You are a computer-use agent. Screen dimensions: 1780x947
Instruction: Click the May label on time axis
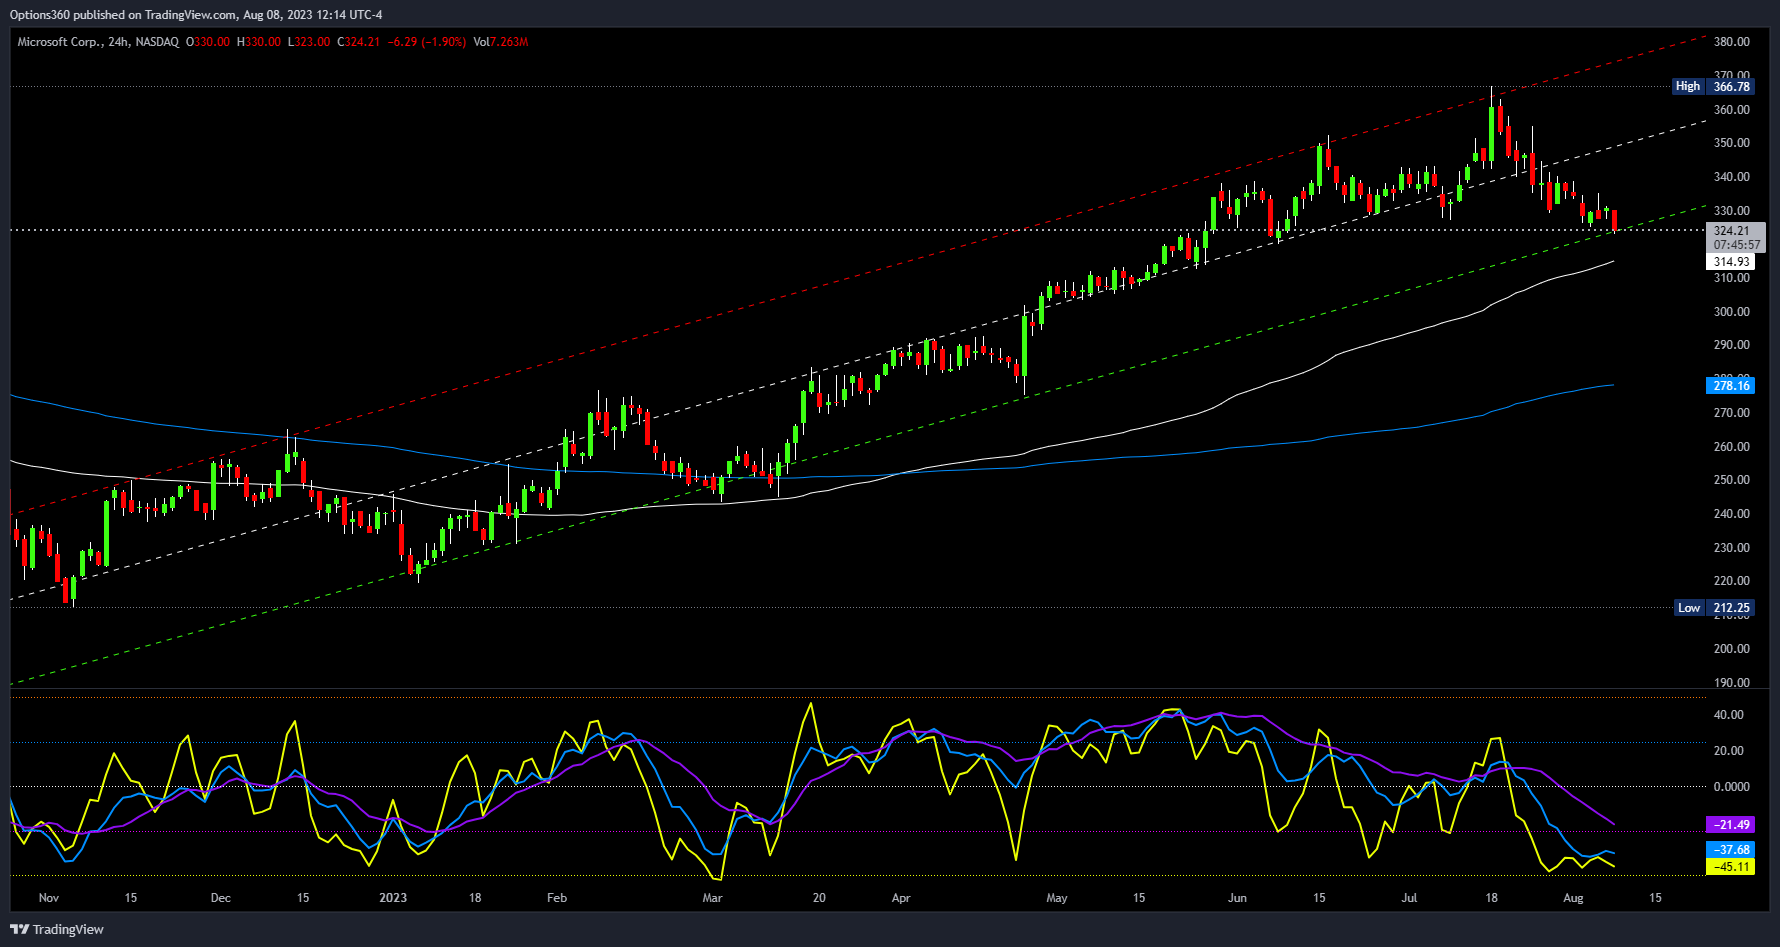[x=1057, y=898]
